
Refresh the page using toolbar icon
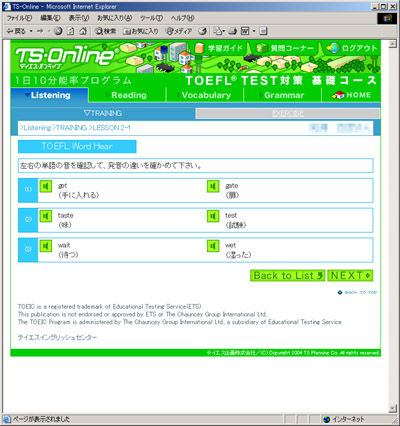click(x=70, y=31)
